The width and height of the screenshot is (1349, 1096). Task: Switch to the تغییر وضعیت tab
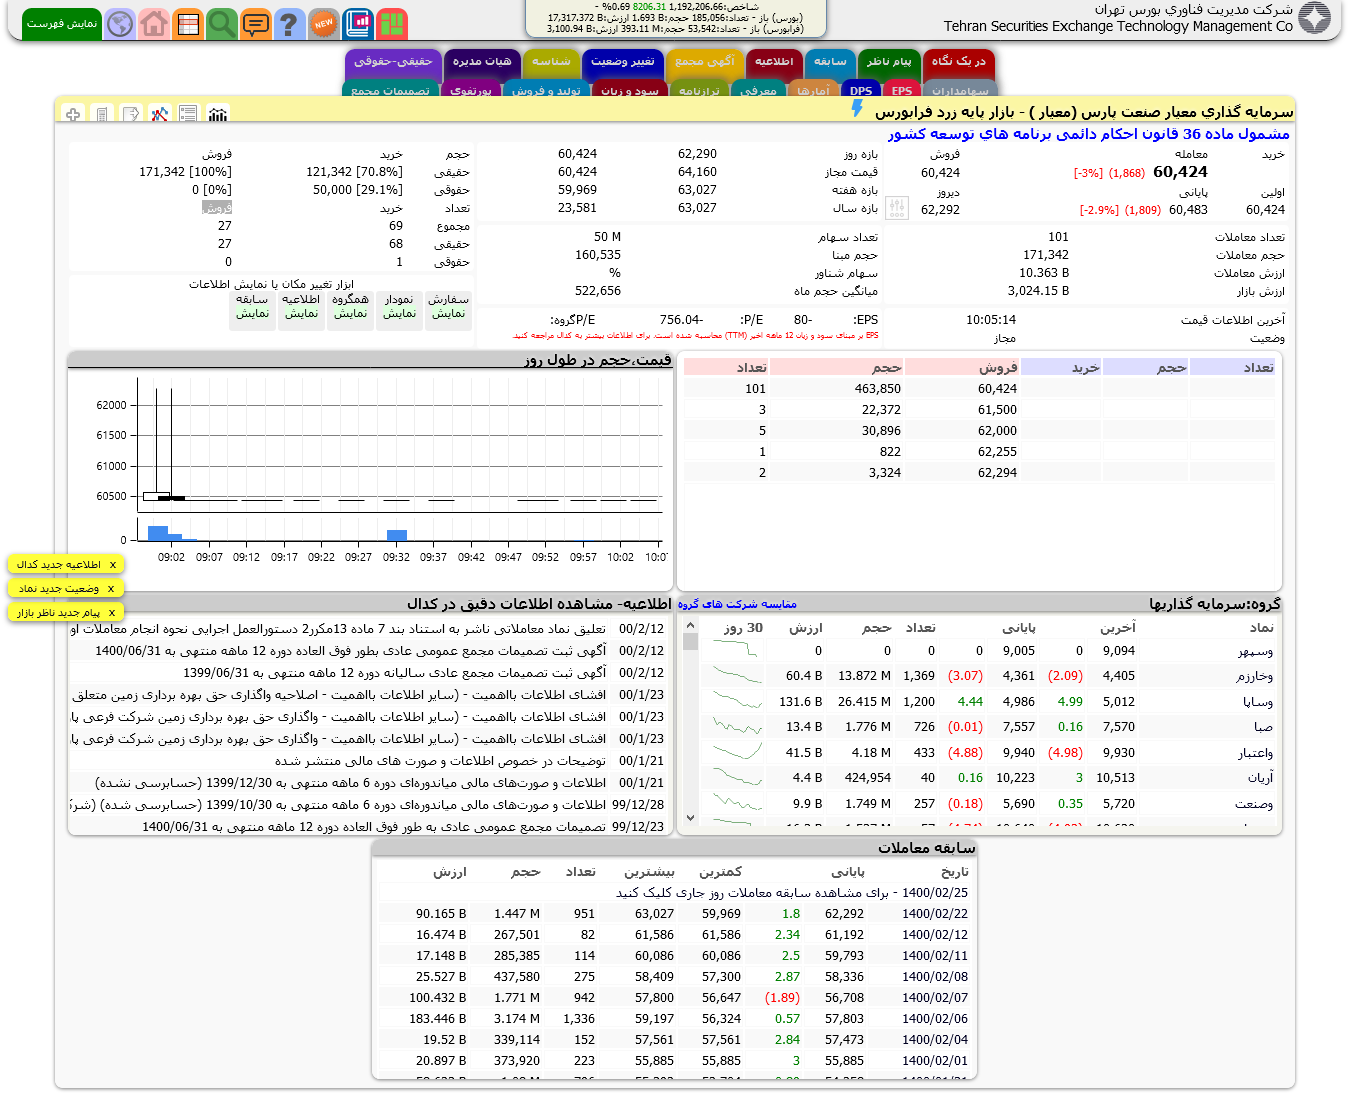tap(623, 63)
